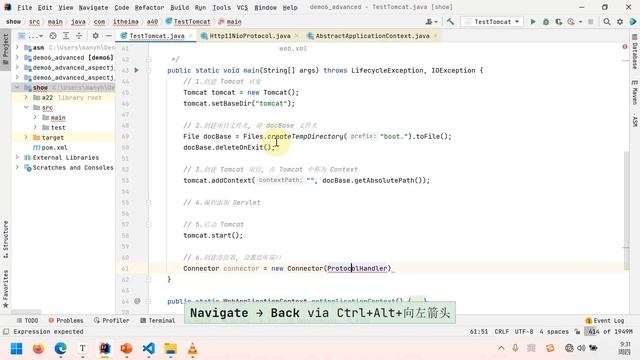
Task: Click the 4 spaces indent status entry
Action: point(554,332)
